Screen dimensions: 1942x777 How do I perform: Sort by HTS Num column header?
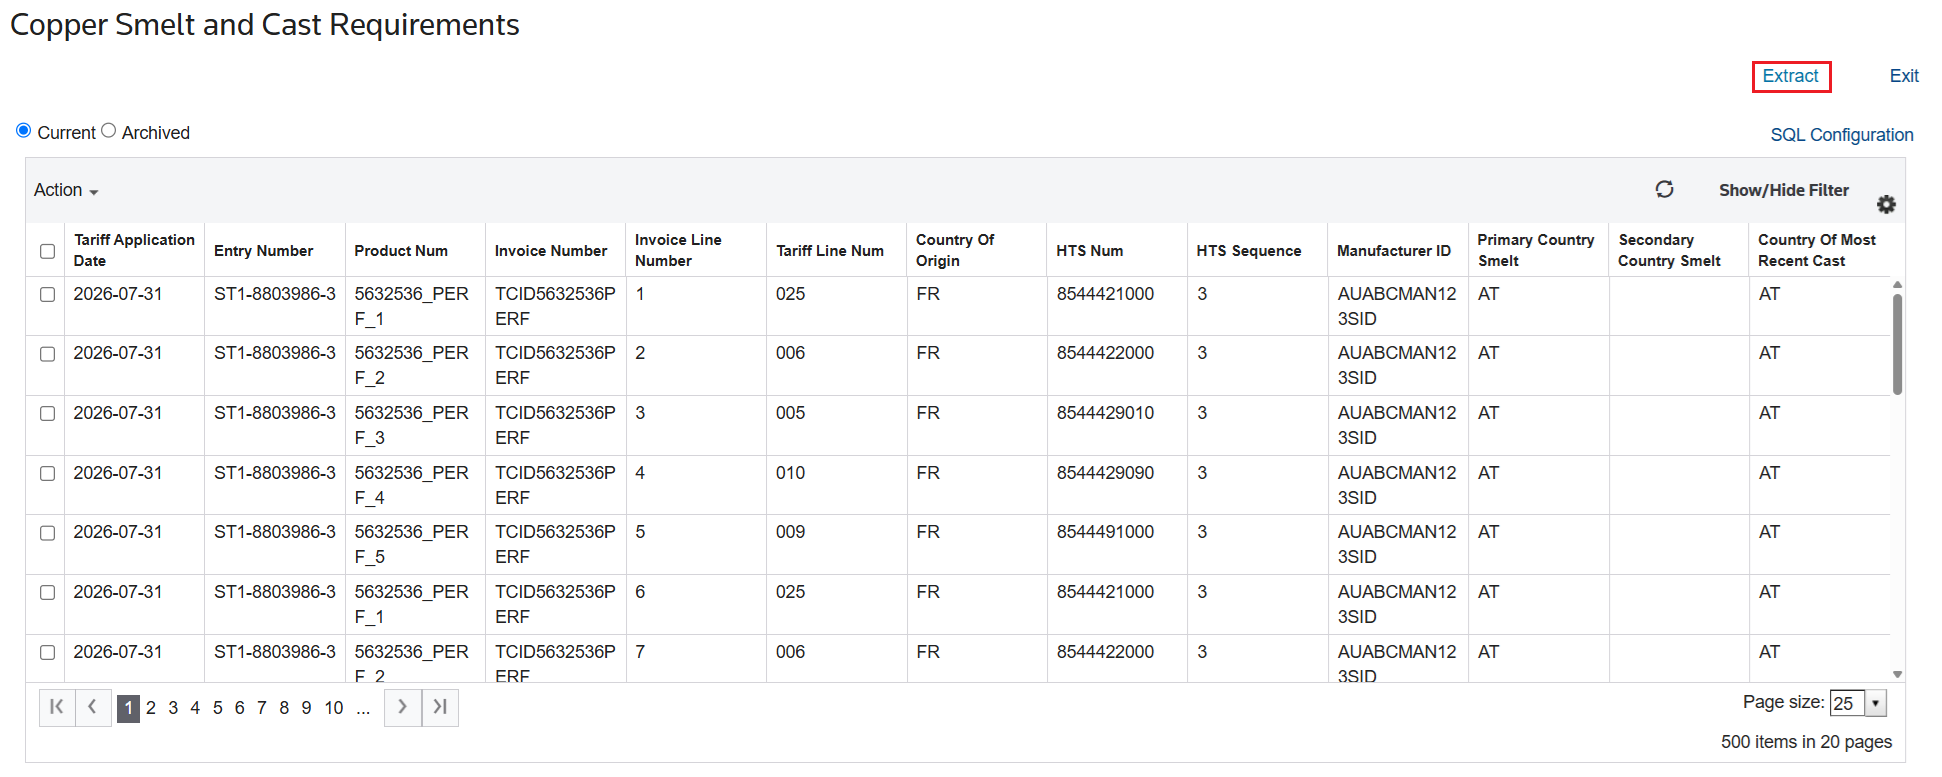pos(1089,251)
